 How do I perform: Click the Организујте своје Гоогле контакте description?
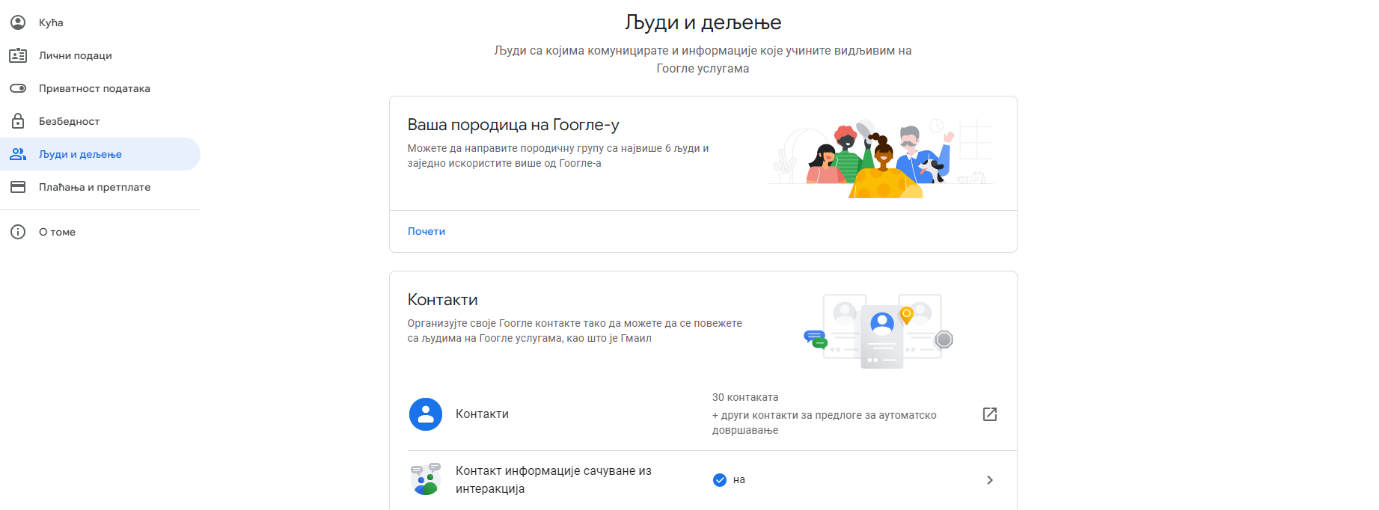click(x=574, y=331)
